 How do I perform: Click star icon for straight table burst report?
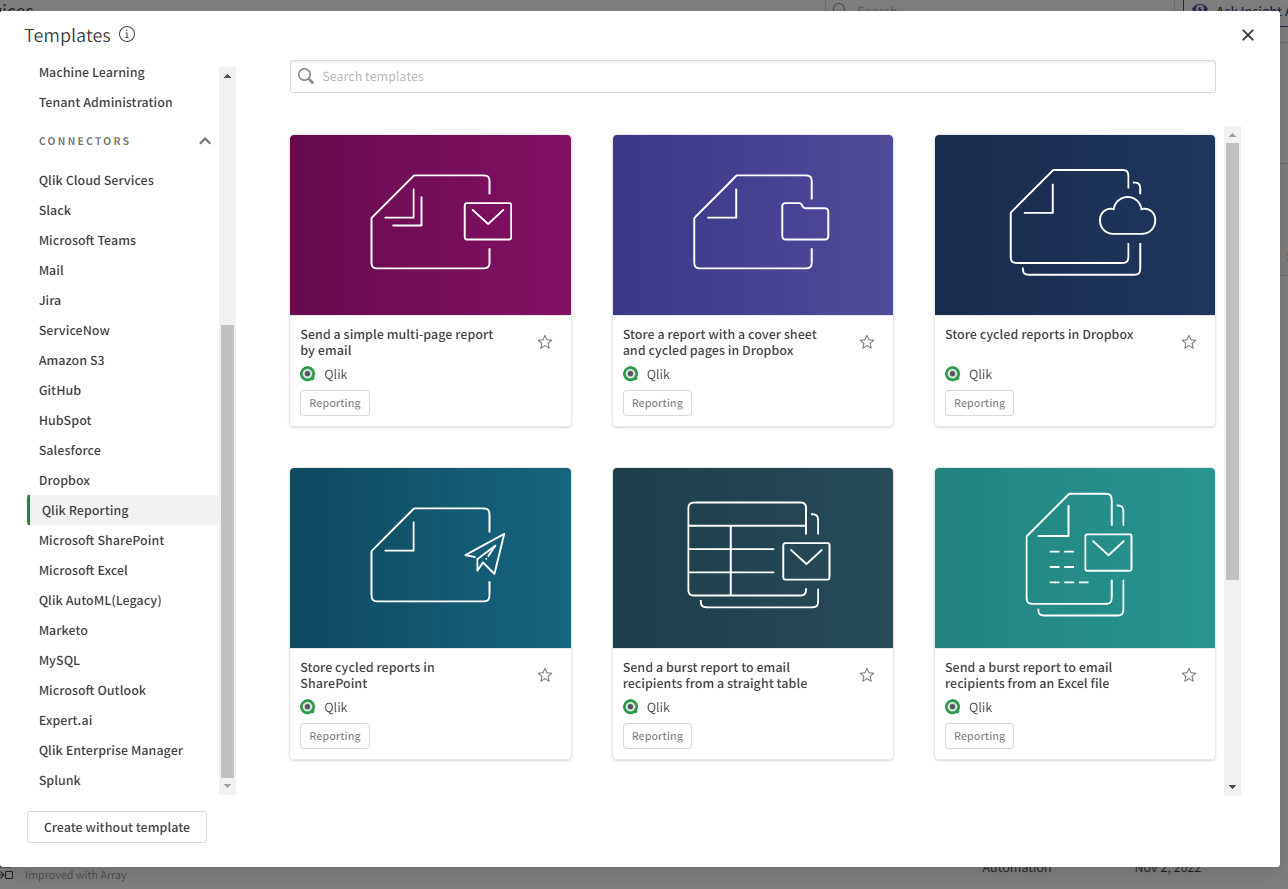pyautogui.click(x=867, y=675)
